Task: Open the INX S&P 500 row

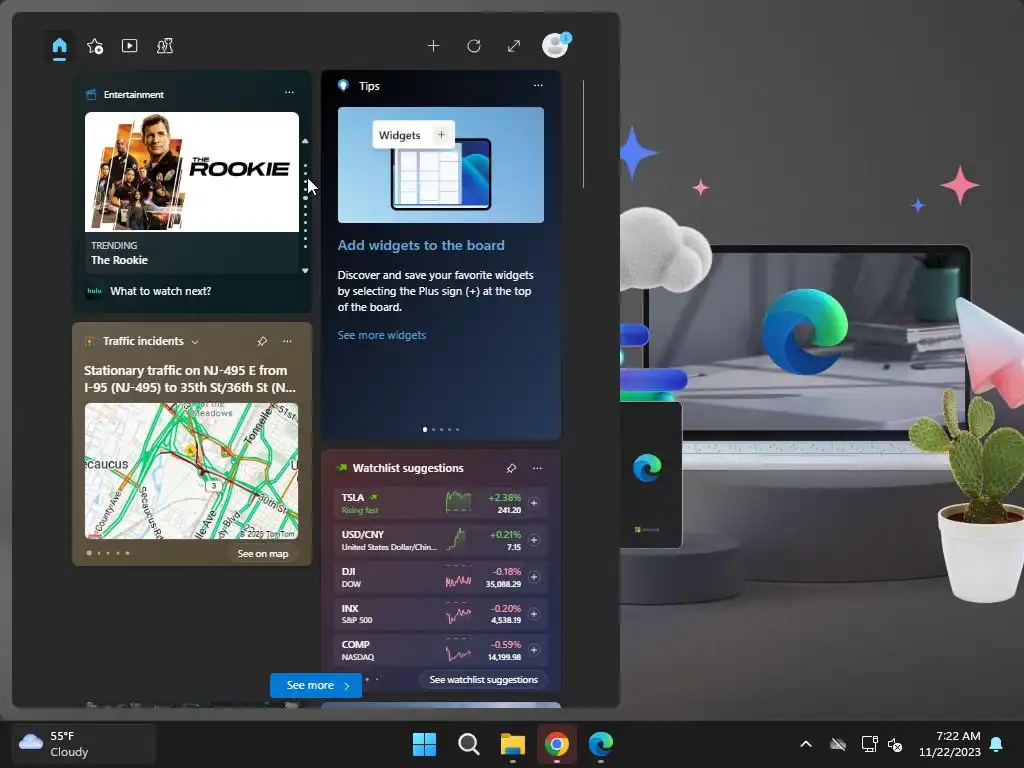Action: point(441,614)
